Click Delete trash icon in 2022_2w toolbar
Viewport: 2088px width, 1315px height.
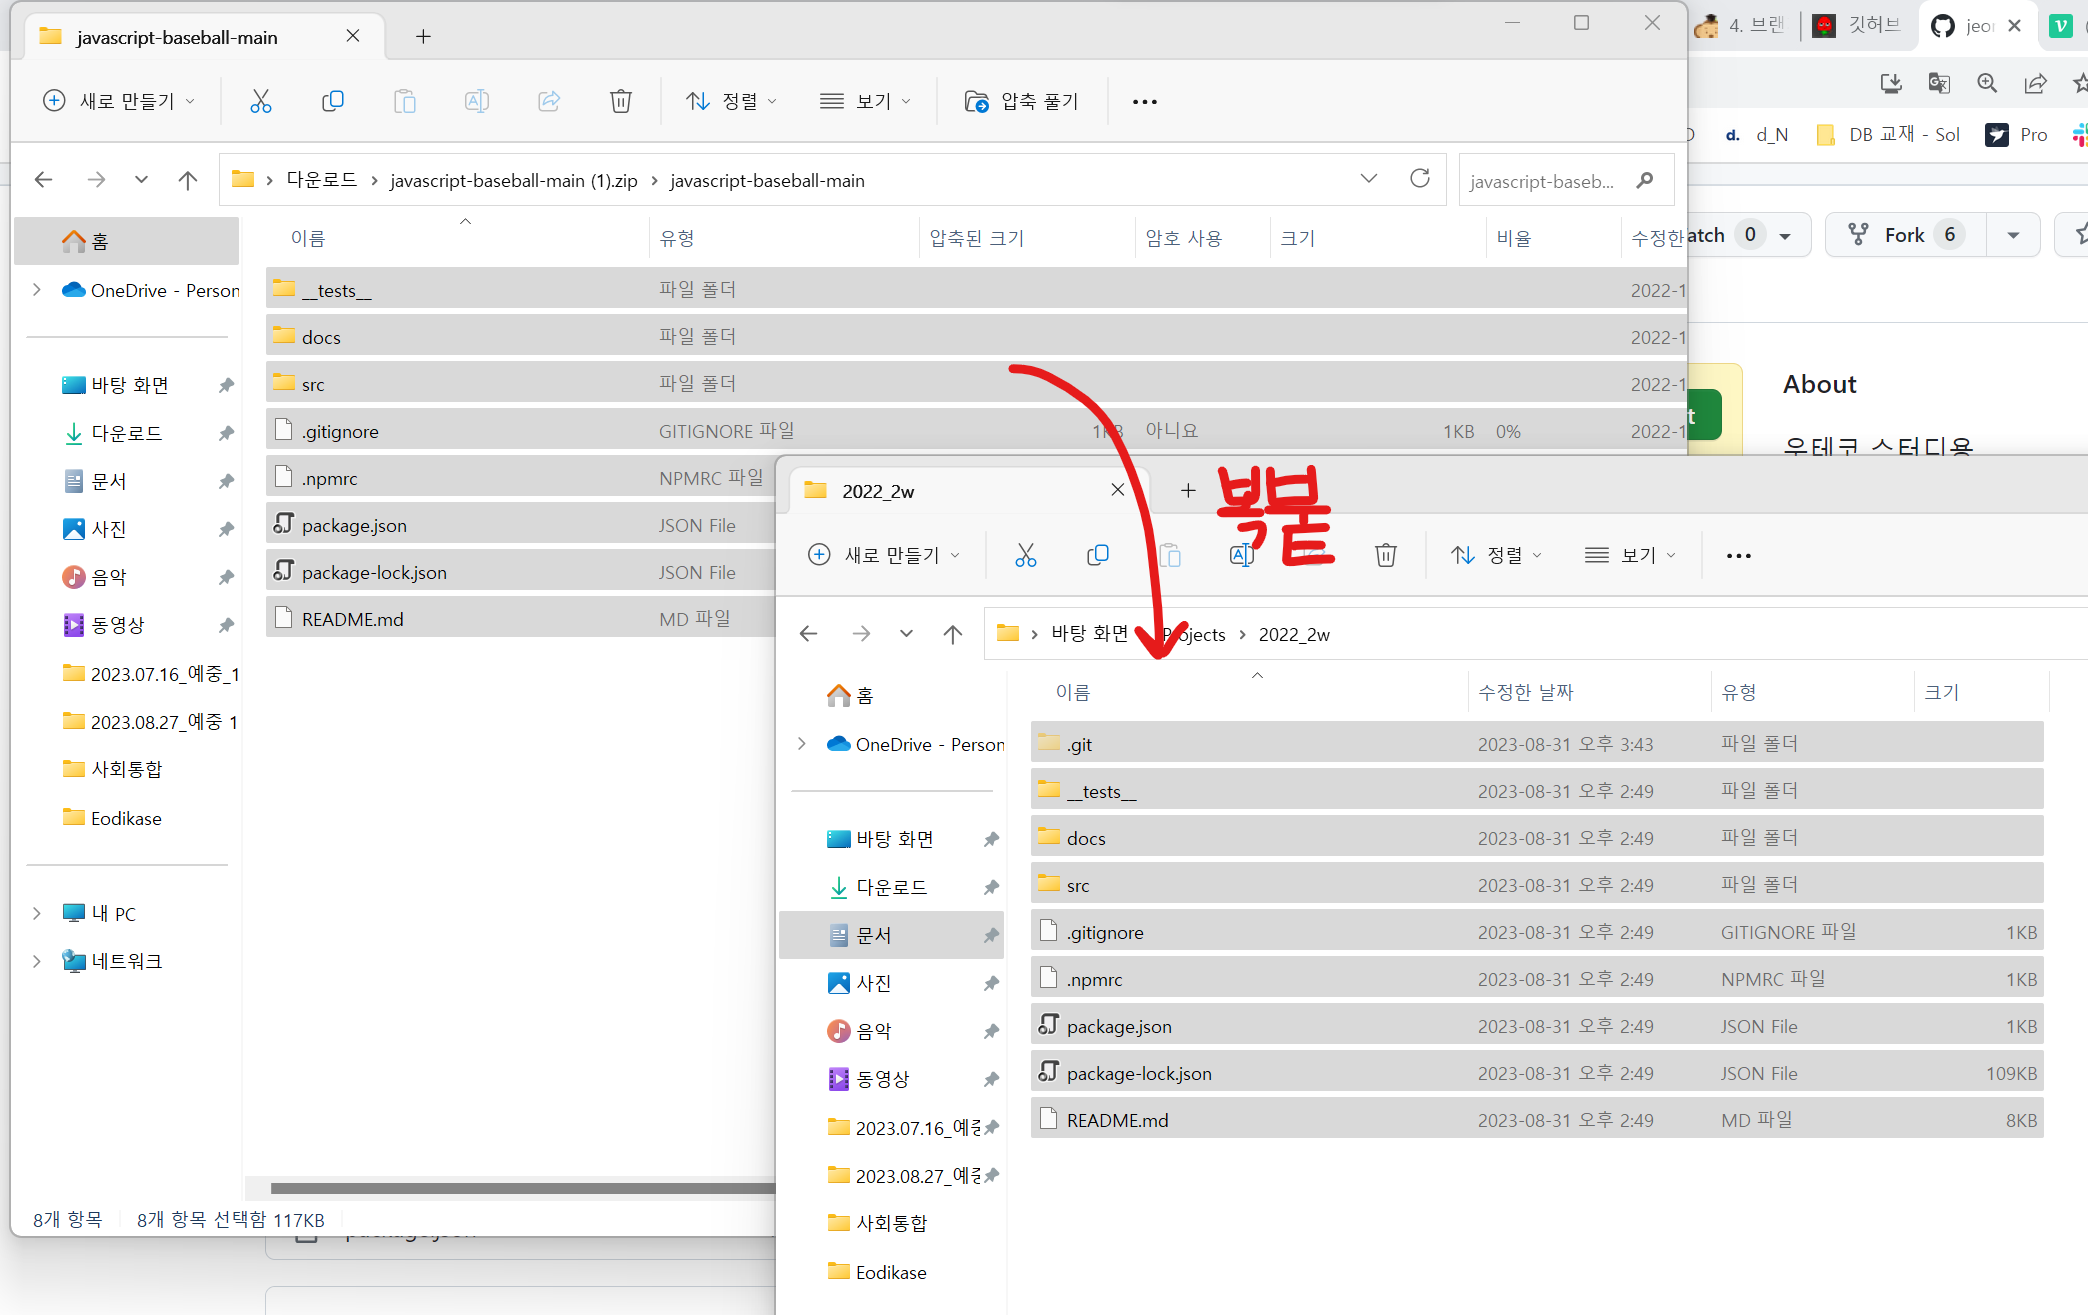(x=1386, y=555)
